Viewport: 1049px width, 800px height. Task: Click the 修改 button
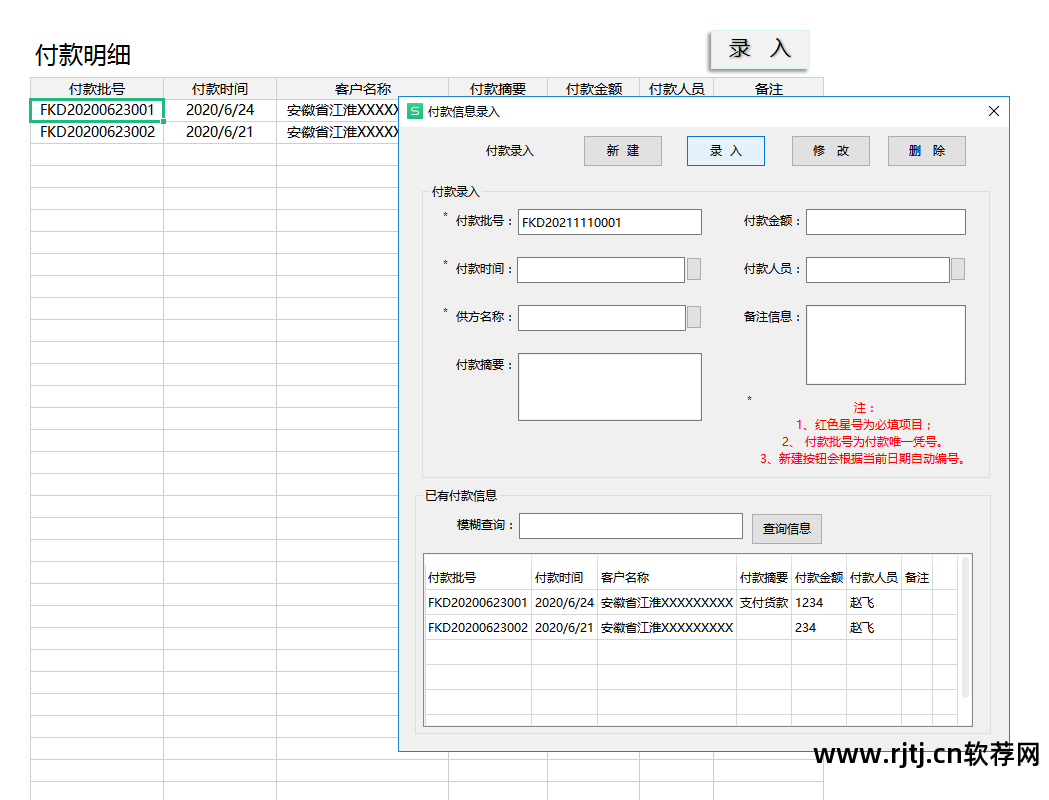pos(831,151)
